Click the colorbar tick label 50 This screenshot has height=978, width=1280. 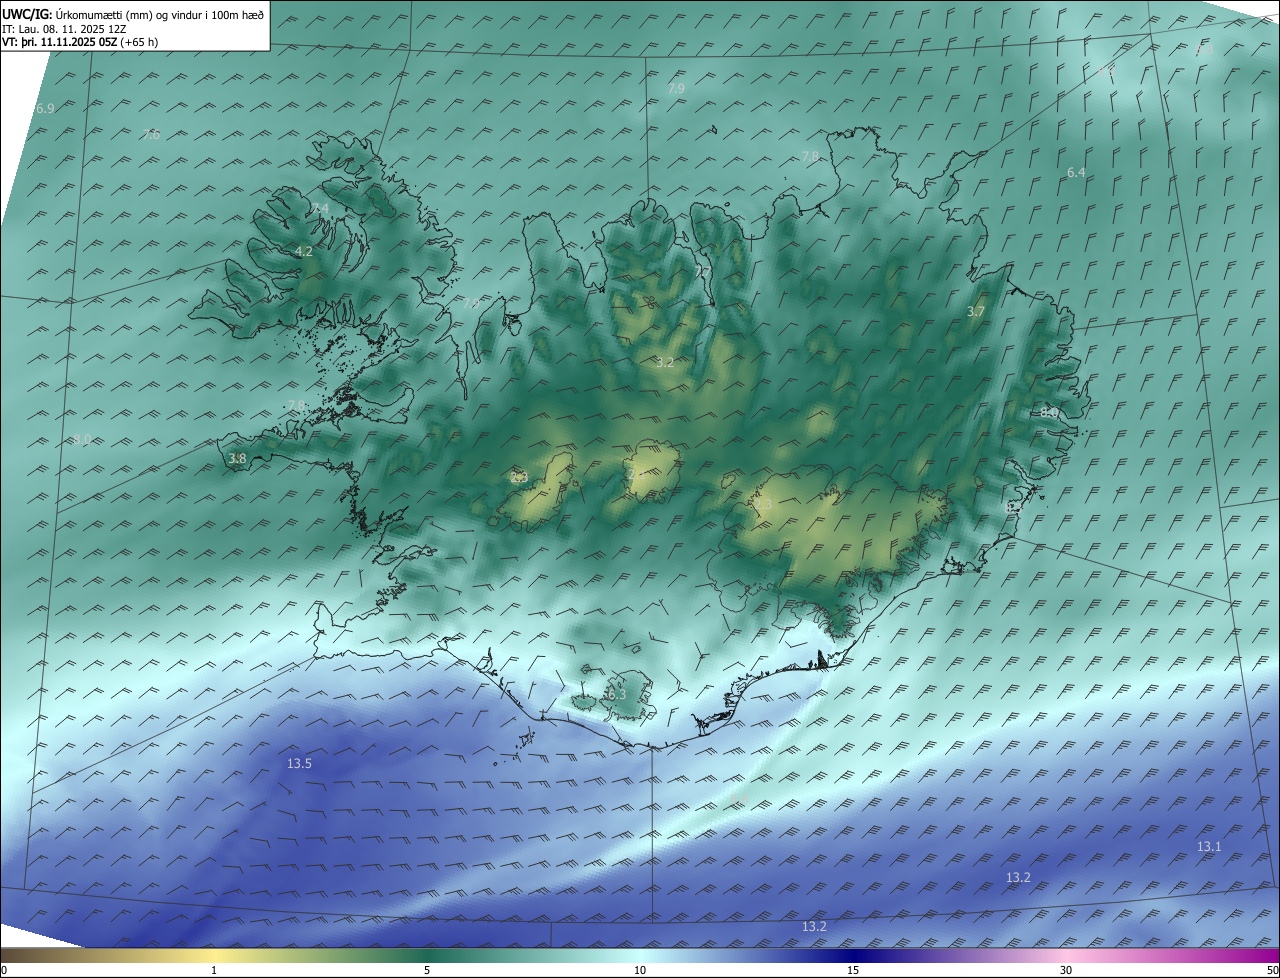pos(1272,970)
